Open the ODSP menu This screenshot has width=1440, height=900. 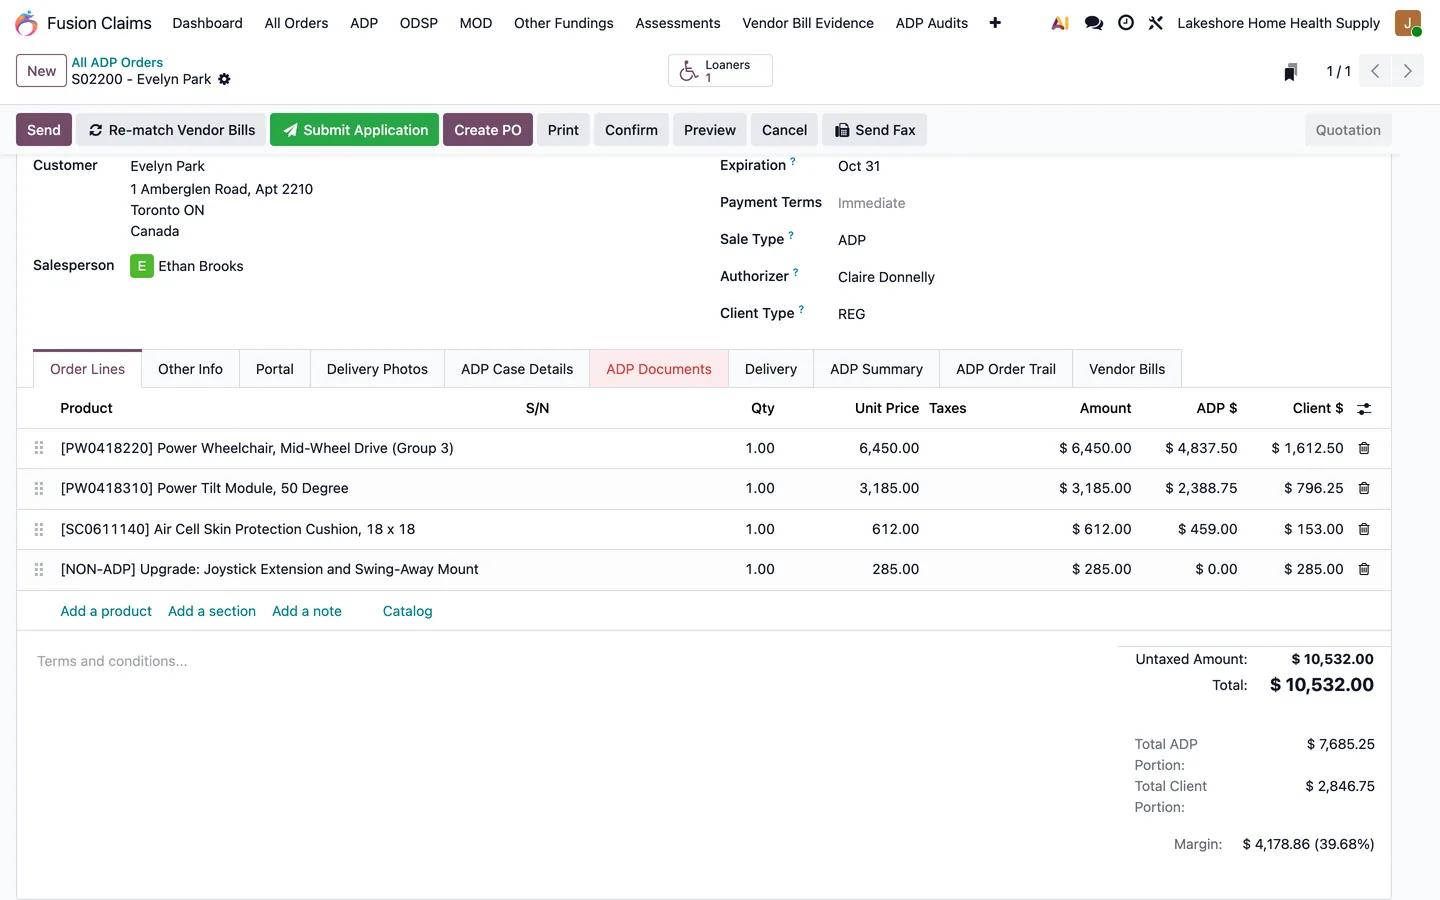coord(419,23)
